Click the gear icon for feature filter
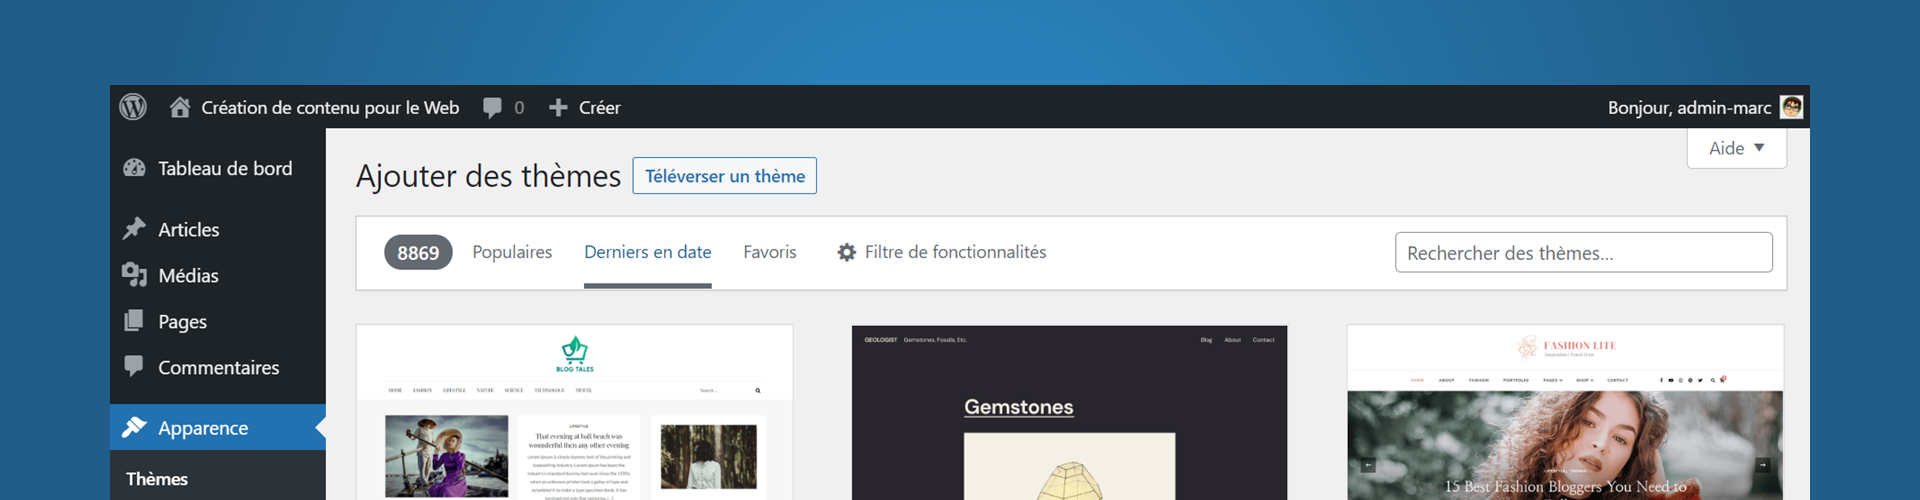The image size is (1920, 500). tap(847, 253)
